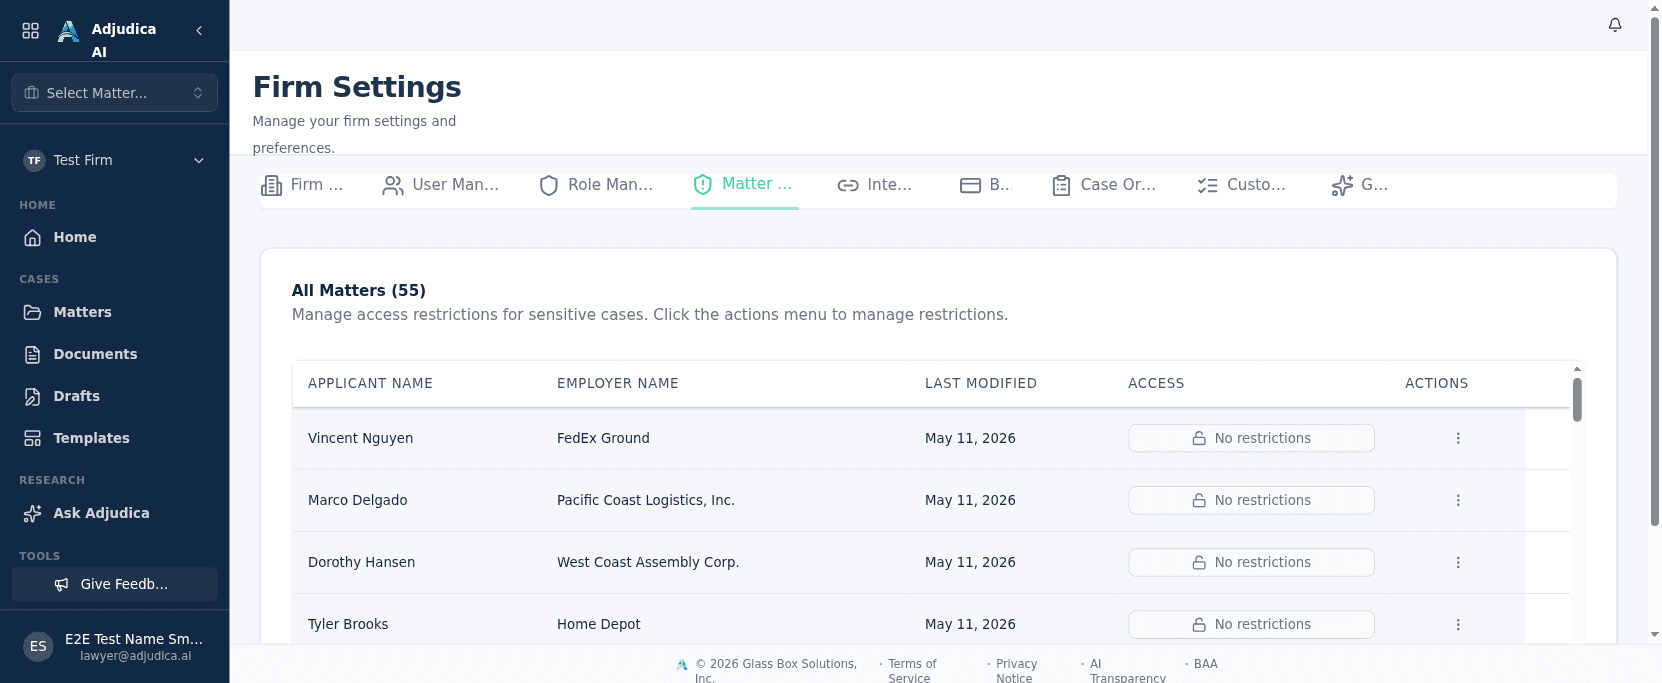Click the page vertical scrollbar
This screenshot has width=1662, height=683.
tap(1655, 270)
